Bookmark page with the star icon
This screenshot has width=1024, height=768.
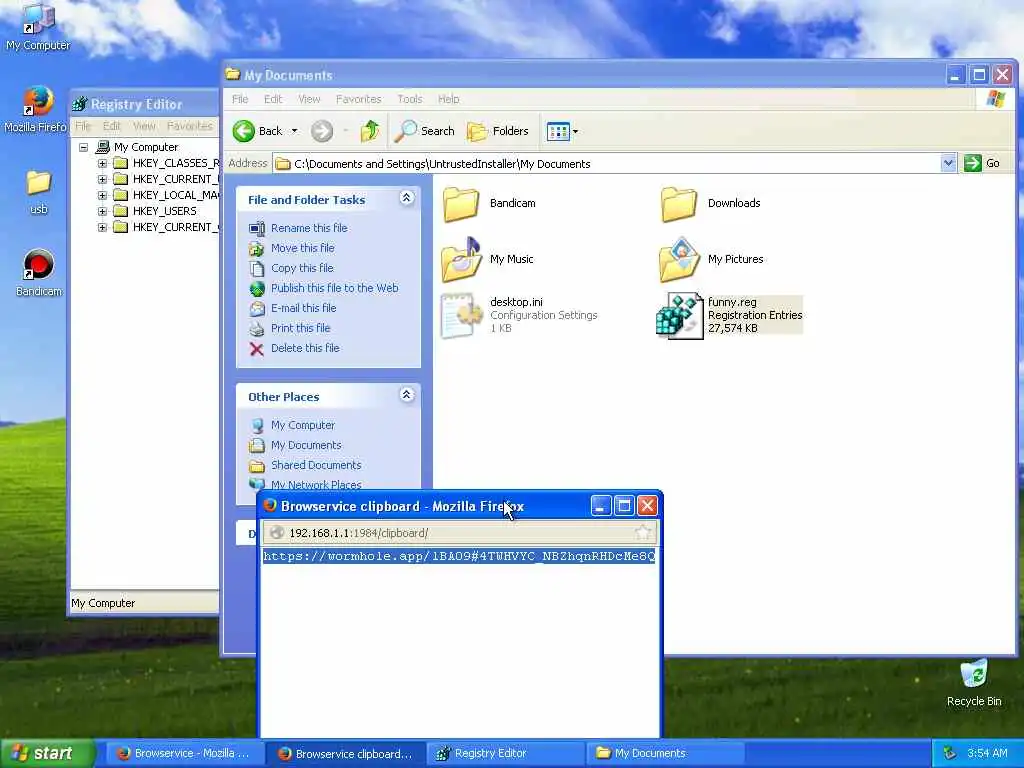643,533
